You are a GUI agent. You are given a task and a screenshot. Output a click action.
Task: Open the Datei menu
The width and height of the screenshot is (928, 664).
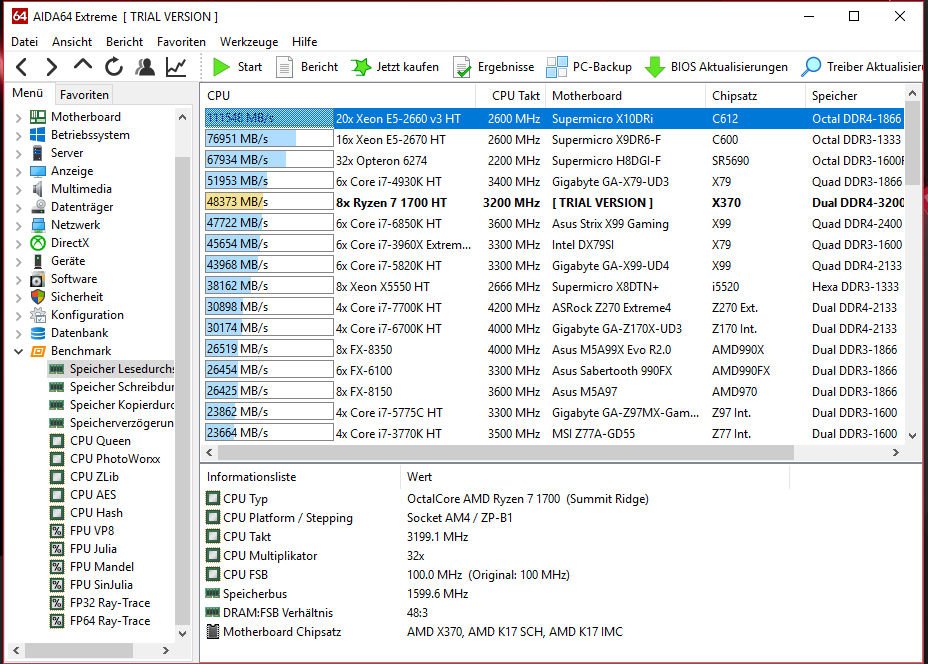click(24, 41)
